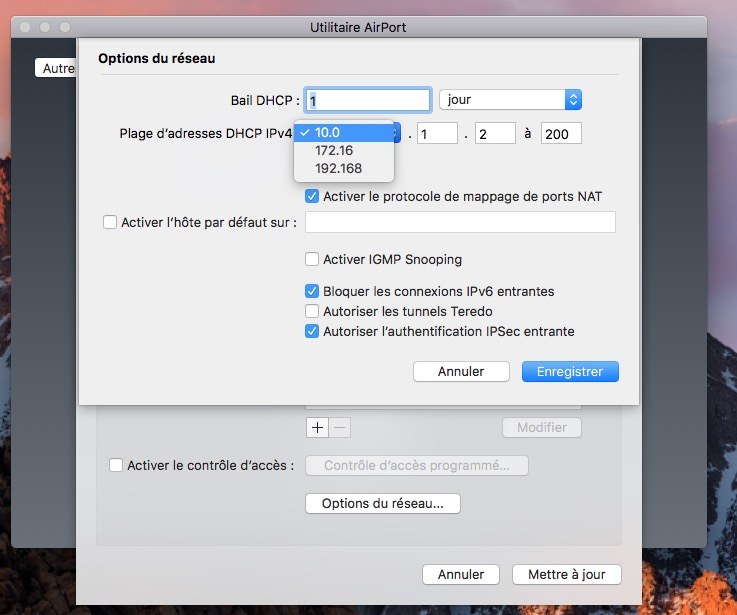Viewport: 737px width, 615px height.
Task: Click the DHCP range start field containing 2
Action: 495,134
